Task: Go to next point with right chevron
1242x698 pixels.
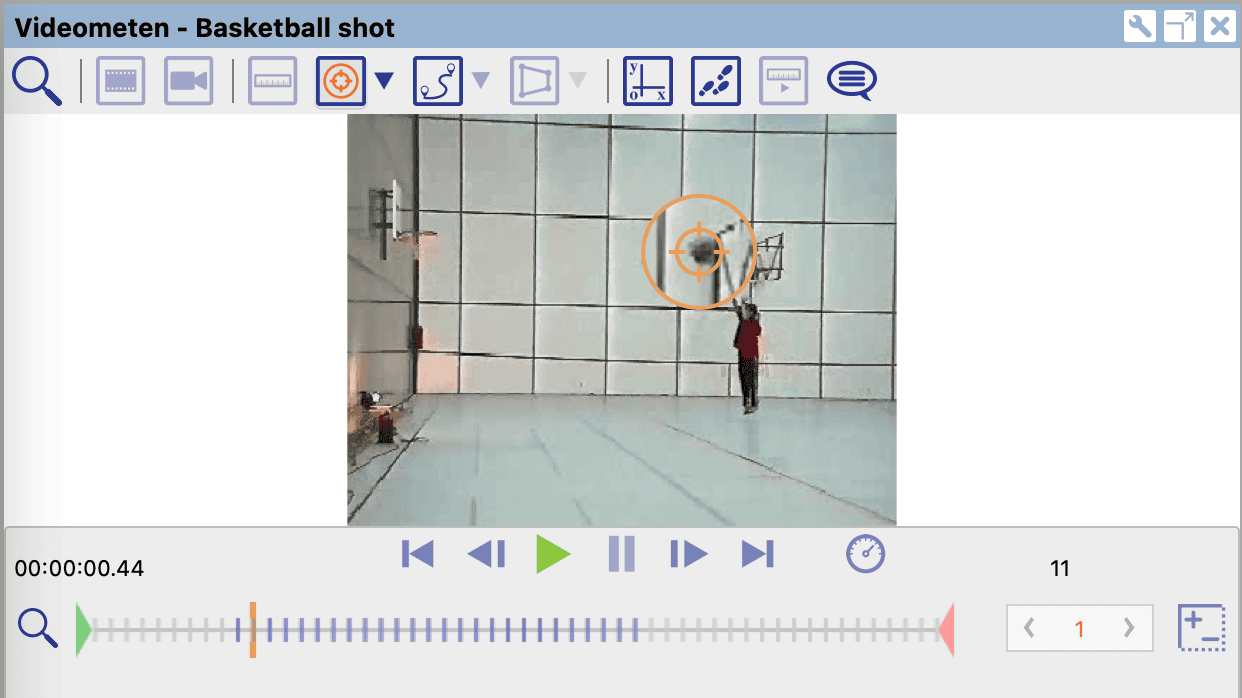Action: click(x=1129, y=628)
